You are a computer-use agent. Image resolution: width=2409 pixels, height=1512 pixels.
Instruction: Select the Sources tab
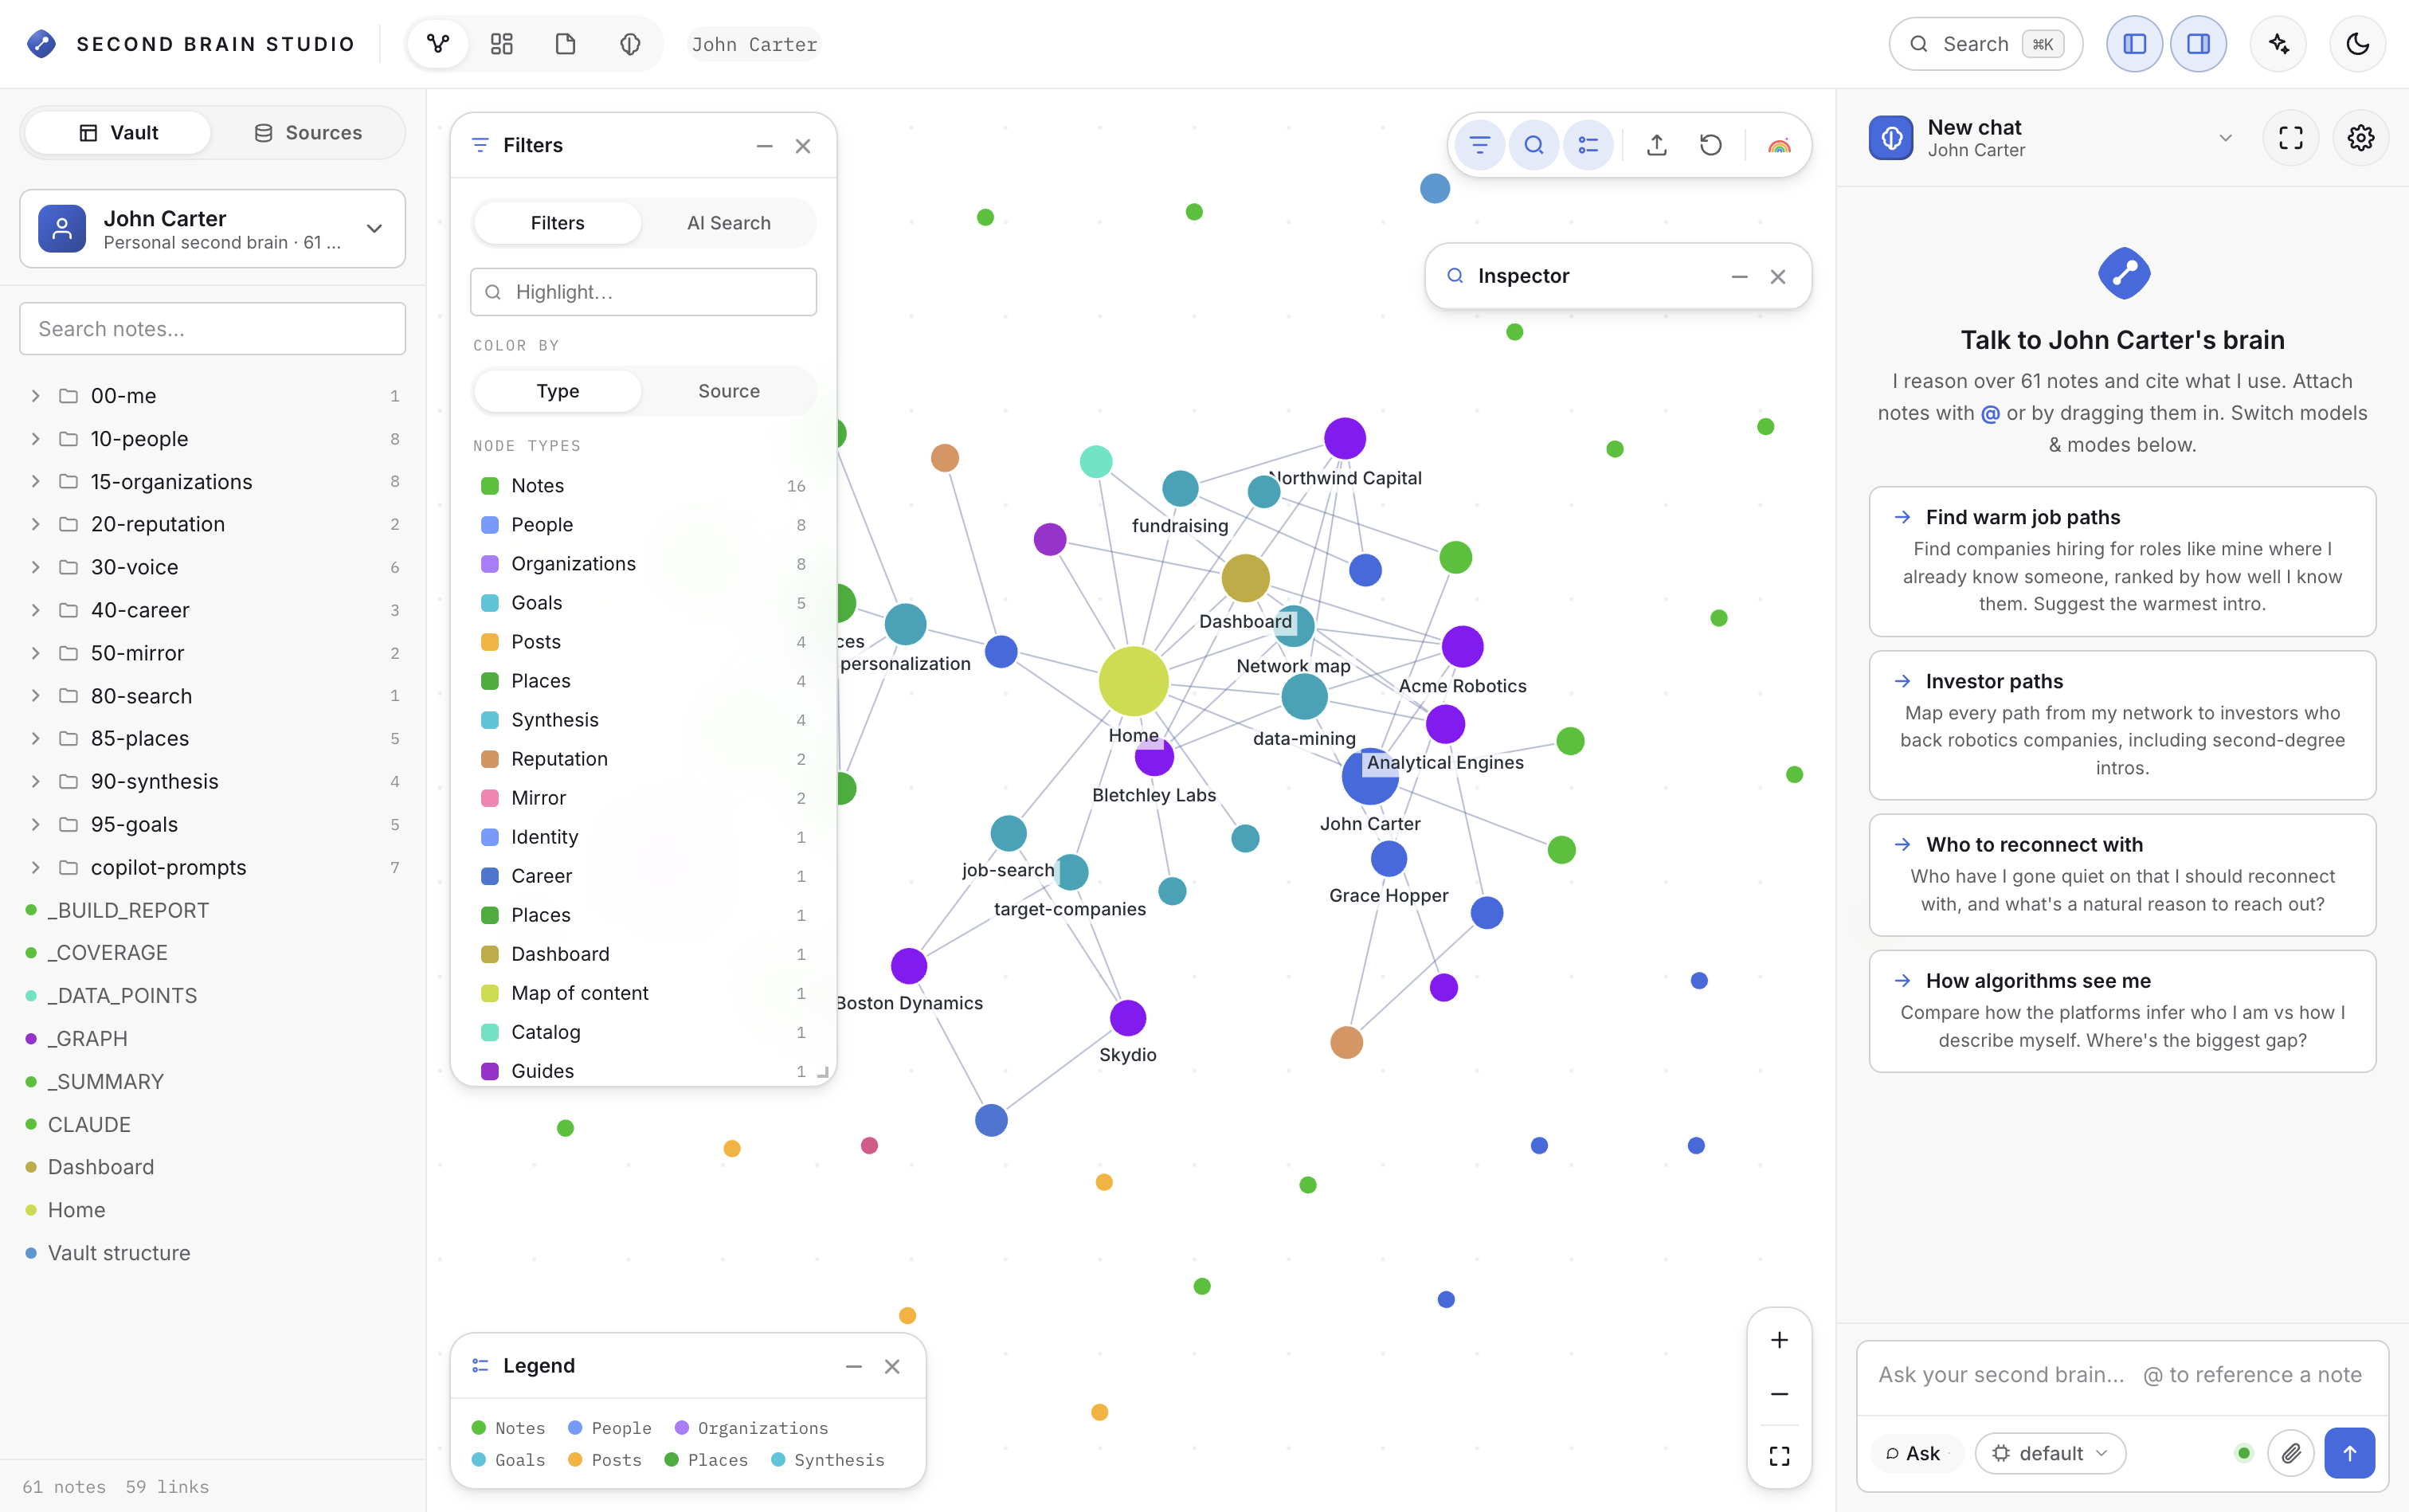[x=308, y=133]
